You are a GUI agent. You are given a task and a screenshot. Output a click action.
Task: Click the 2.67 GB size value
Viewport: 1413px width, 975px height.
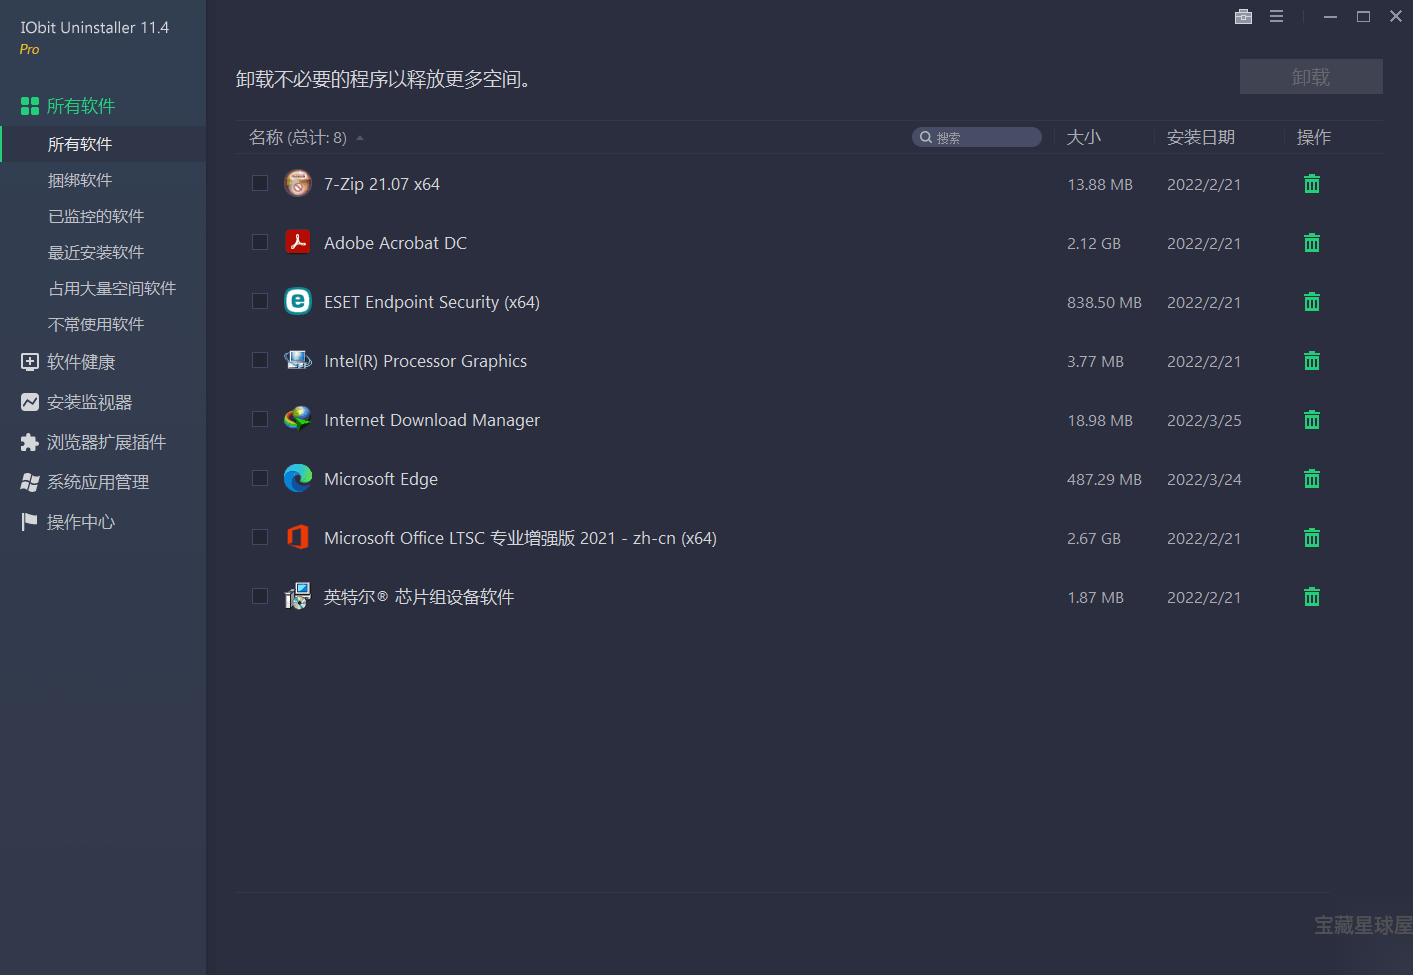(x=1094, y=538)
